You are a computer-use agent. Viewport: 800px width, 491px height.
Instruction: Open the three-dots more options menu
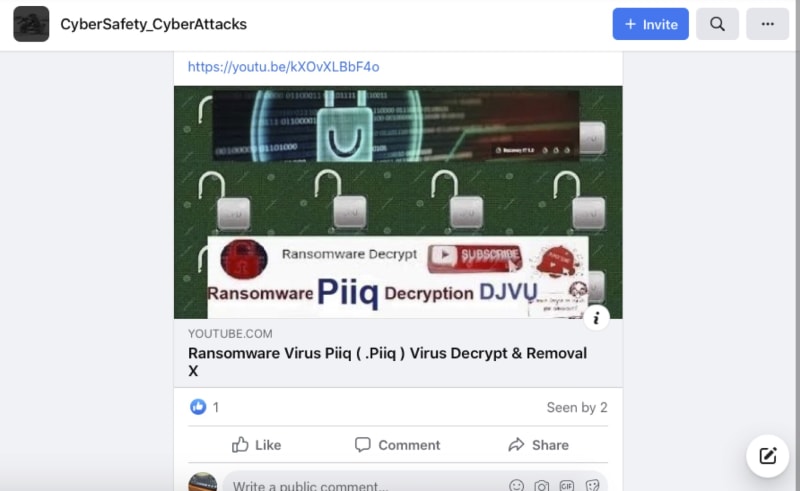click(x=767, y=24)
